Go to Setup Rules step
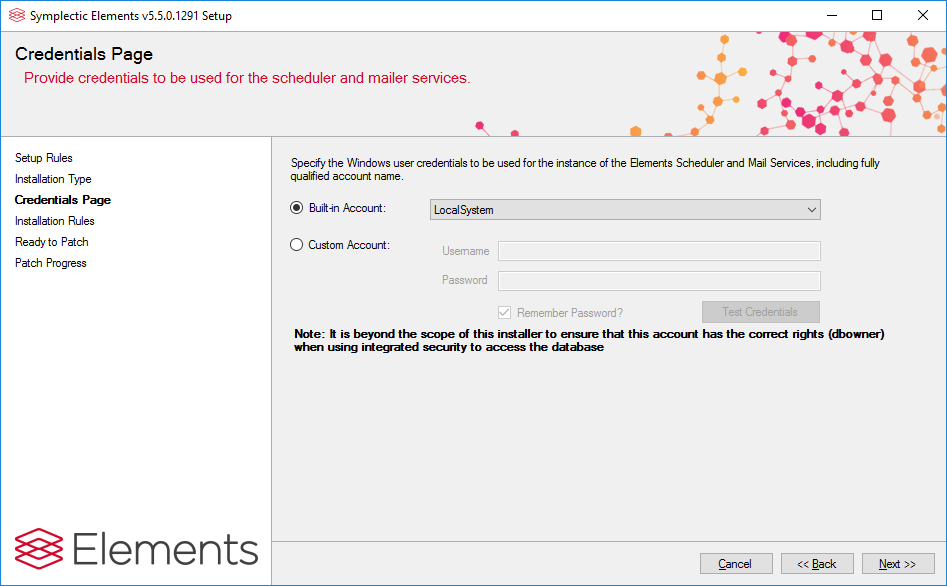 pos(44,158)
